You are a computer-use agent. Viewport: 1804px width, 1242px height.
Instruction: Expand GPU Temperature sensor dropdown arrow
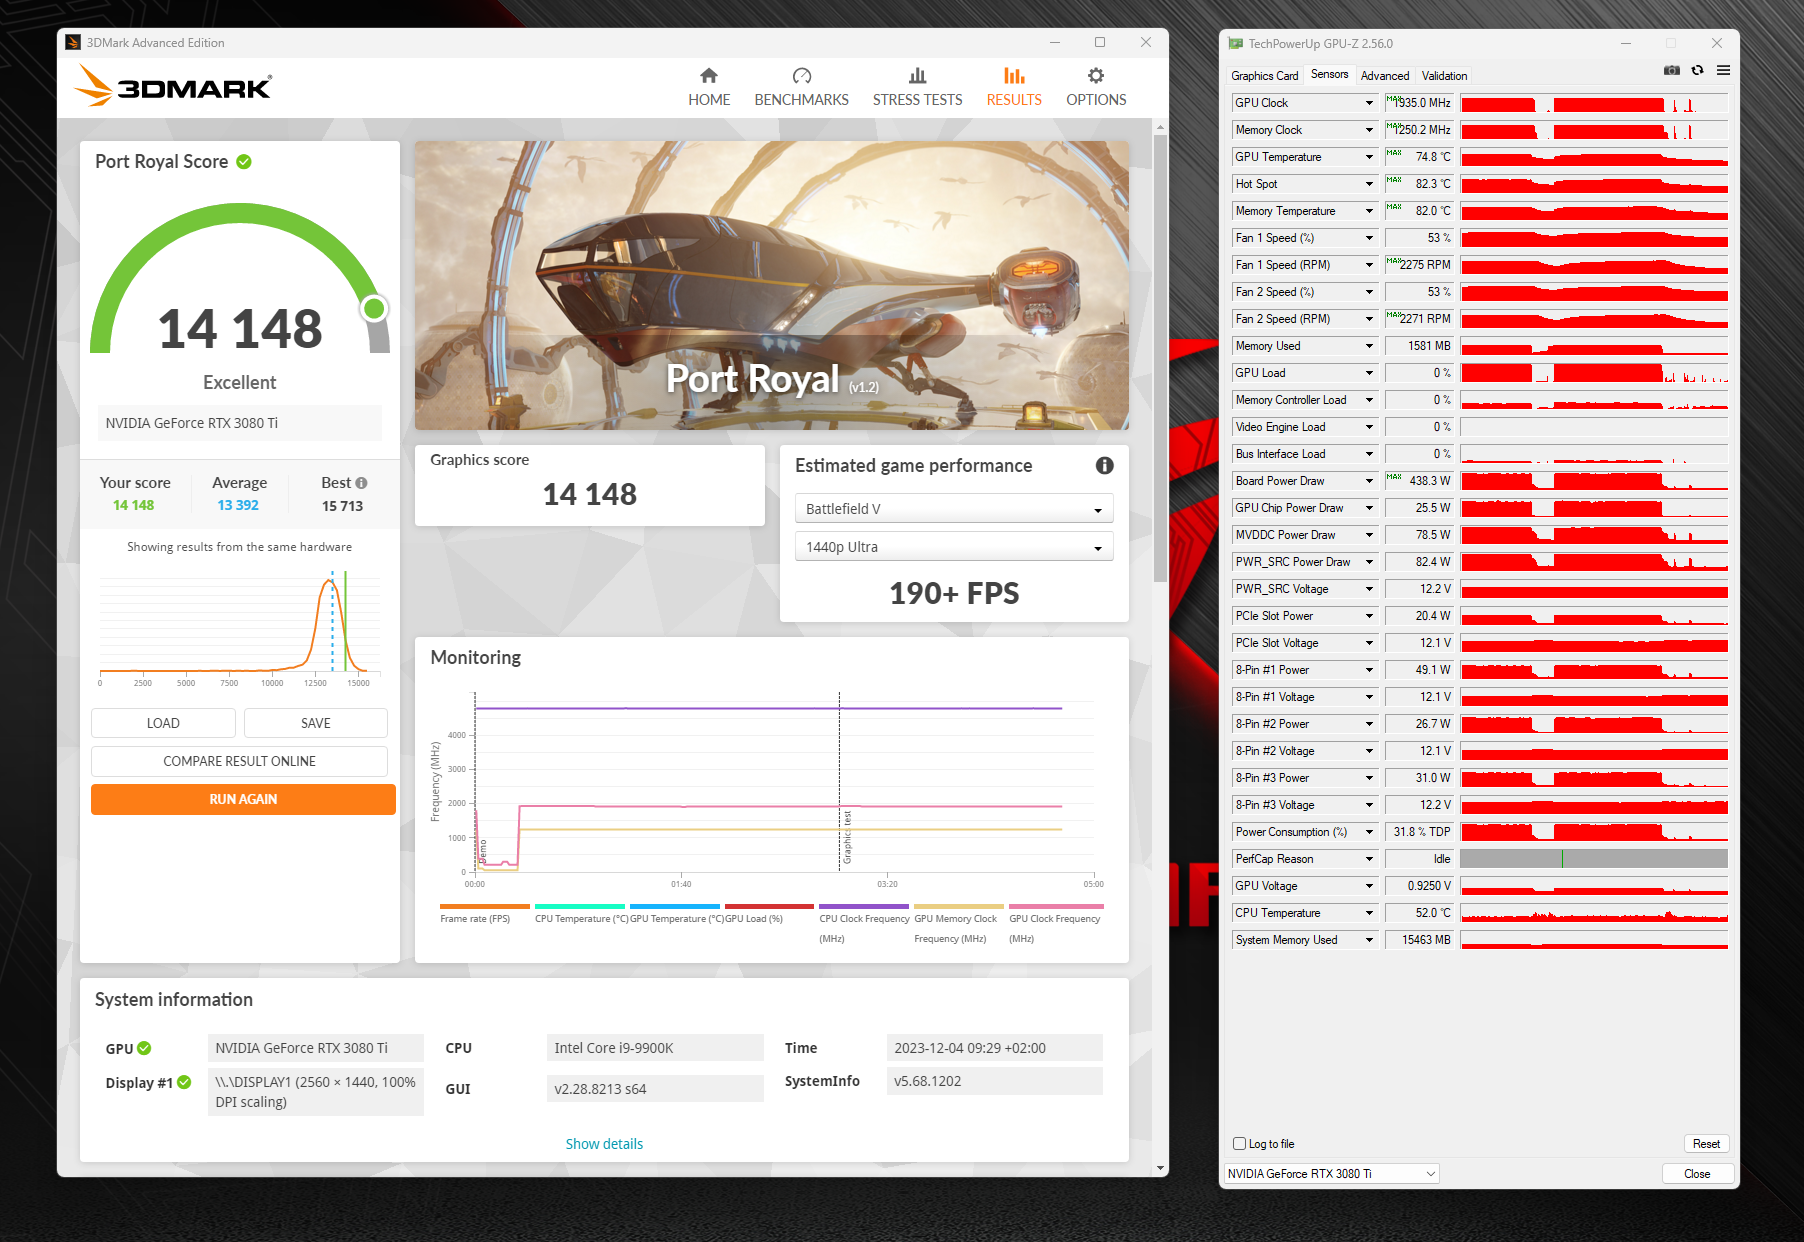click(1369, 157)
